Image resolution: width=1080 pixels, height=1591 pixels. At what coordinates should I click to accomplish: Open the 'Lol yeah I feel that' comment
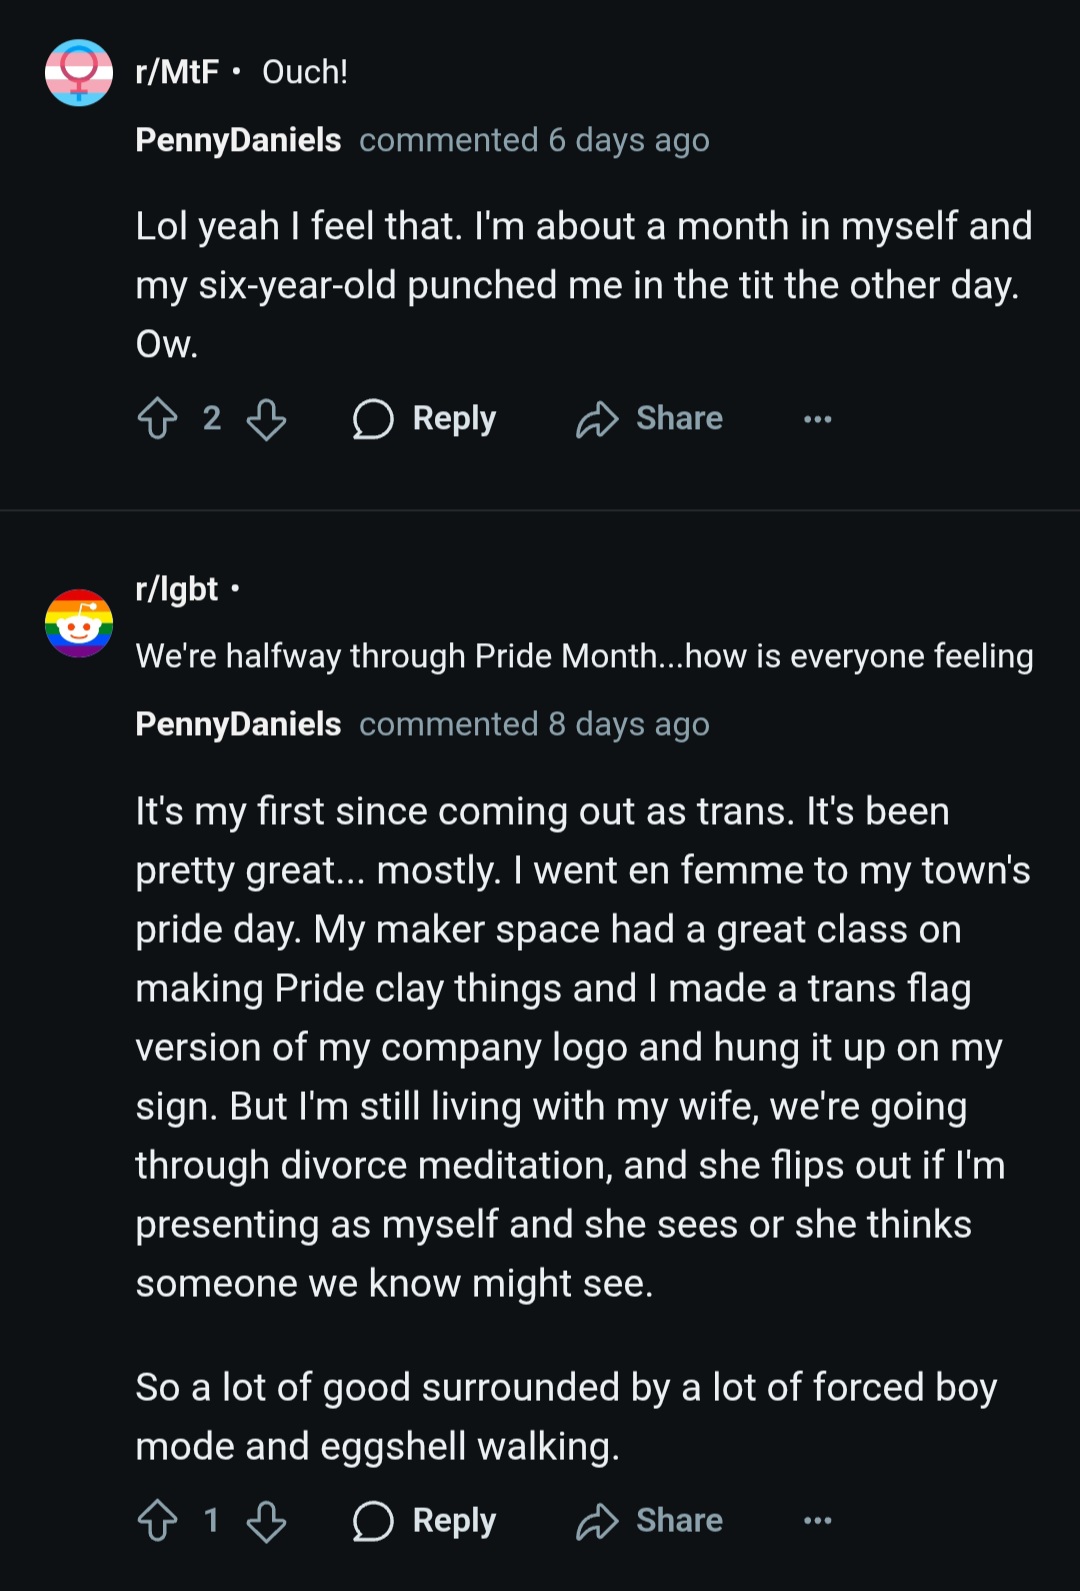click(584, 285)
